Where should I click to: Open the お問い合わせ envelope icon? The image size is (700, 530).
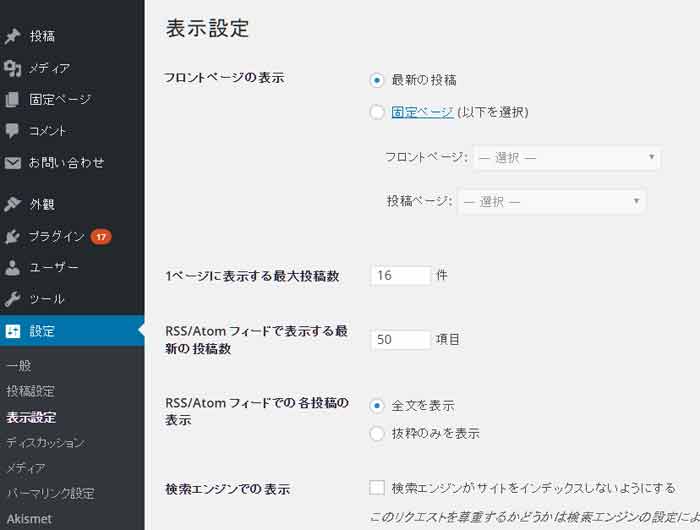click(x=12, y=163)
